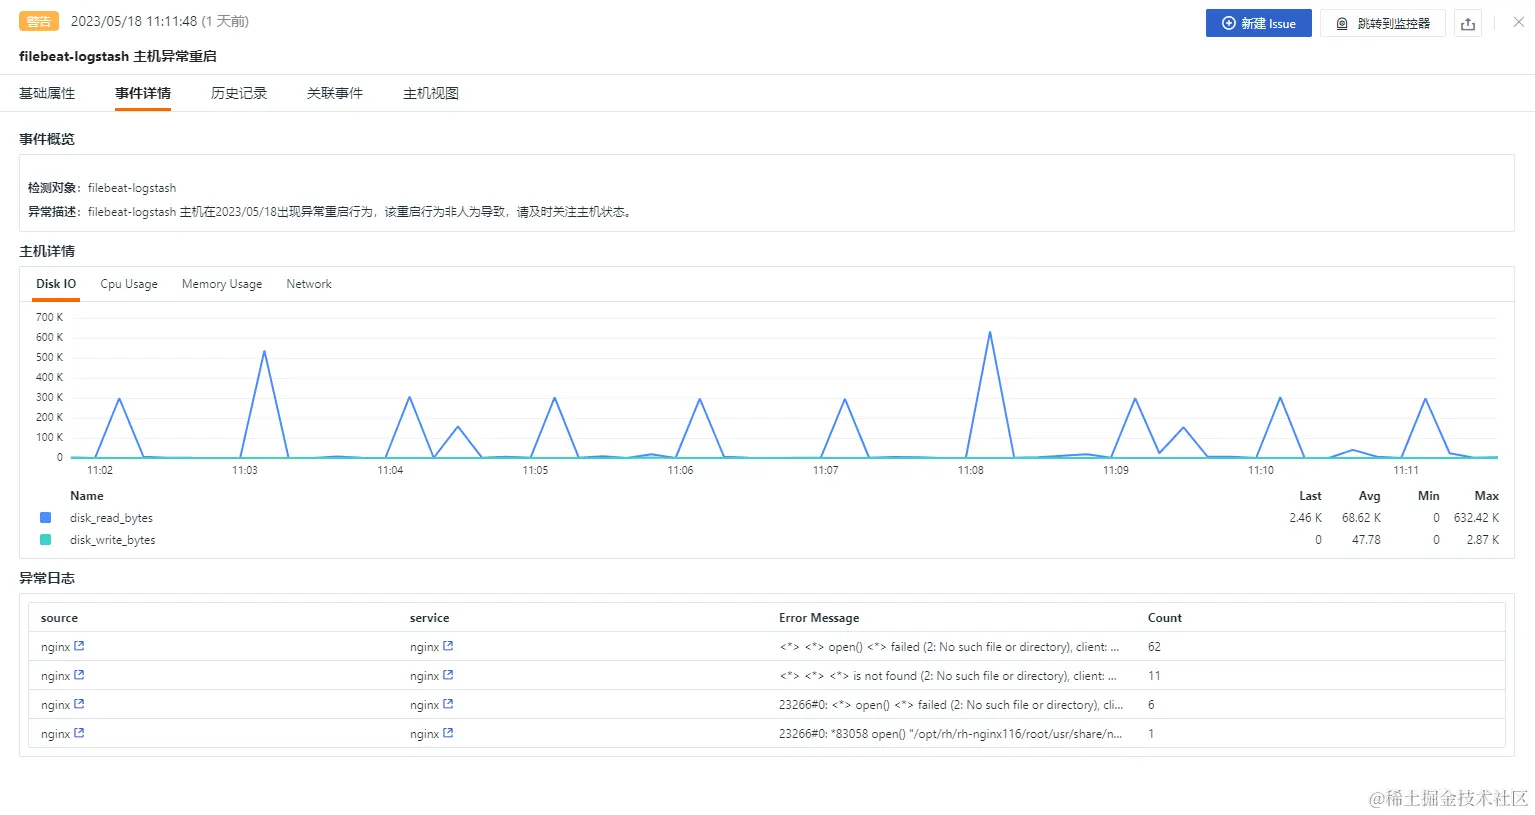The height and width of the screenshot is (815, 1535).
Task: Click the 警告 status badge
Action: click(x=39, y=21)
